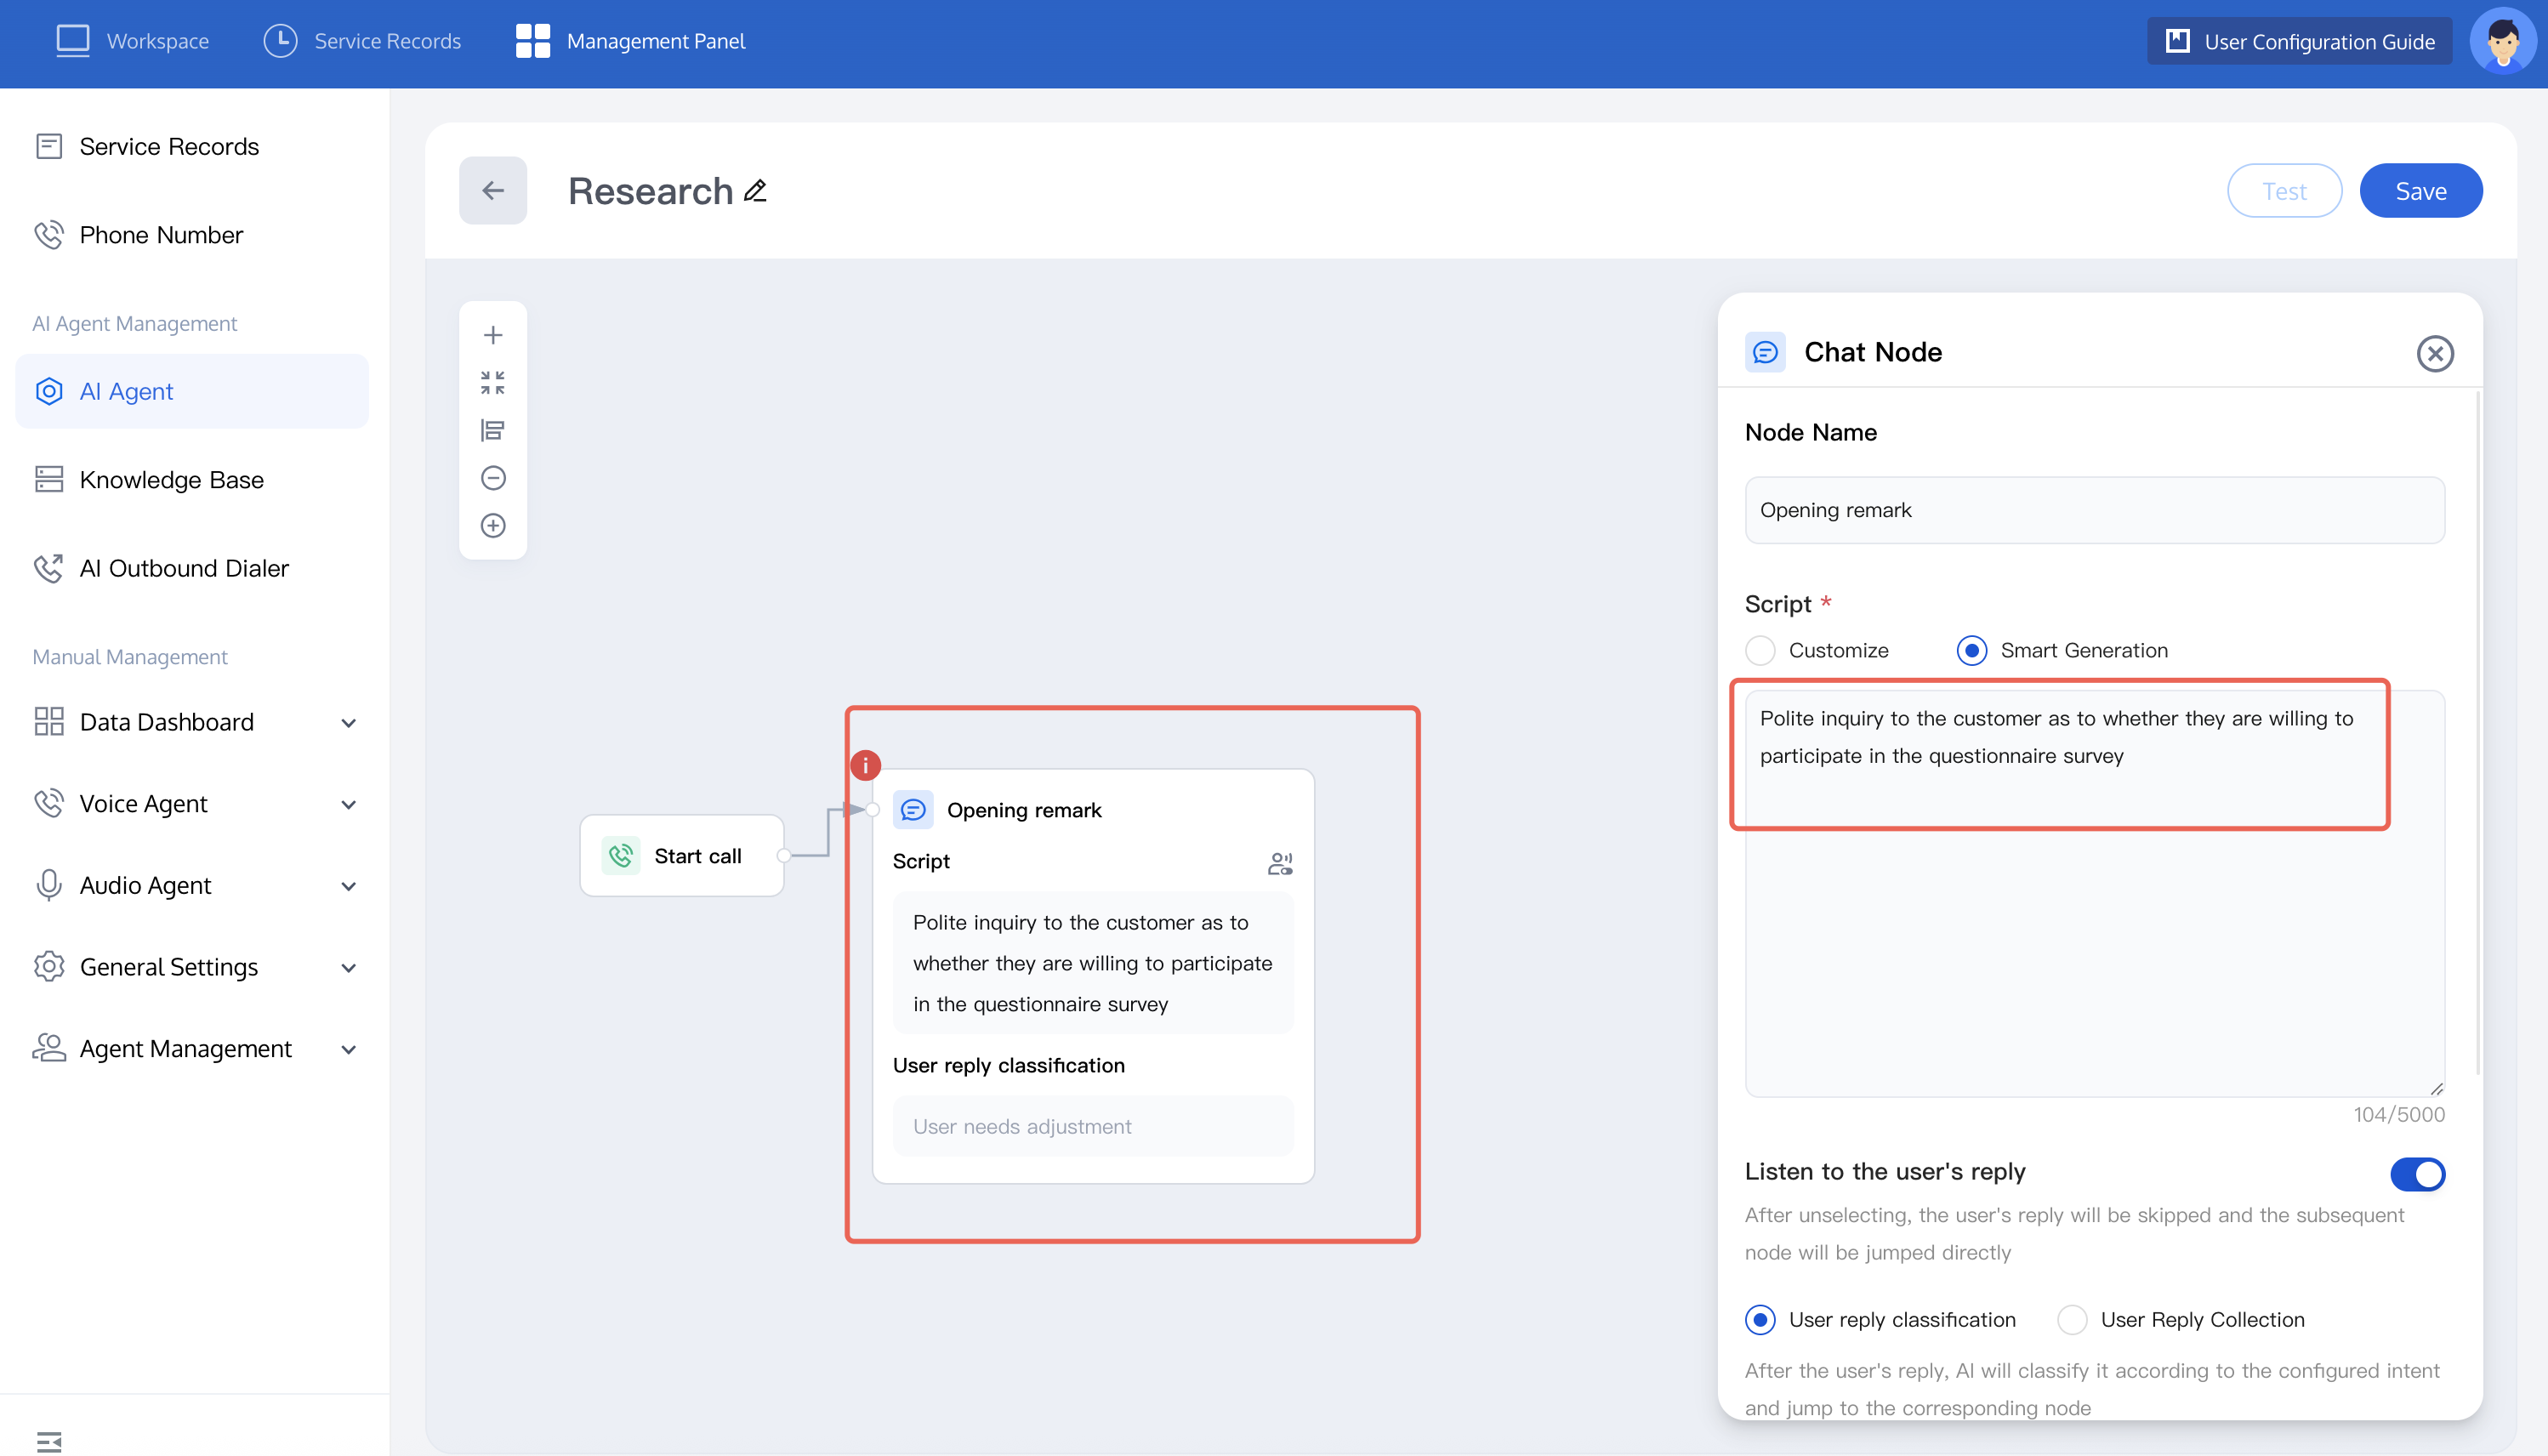Image resolution: width=2548 pixels, height=1456 pixels.
Task: Open the User Configuration Guide
Action: pos(2299,41)
